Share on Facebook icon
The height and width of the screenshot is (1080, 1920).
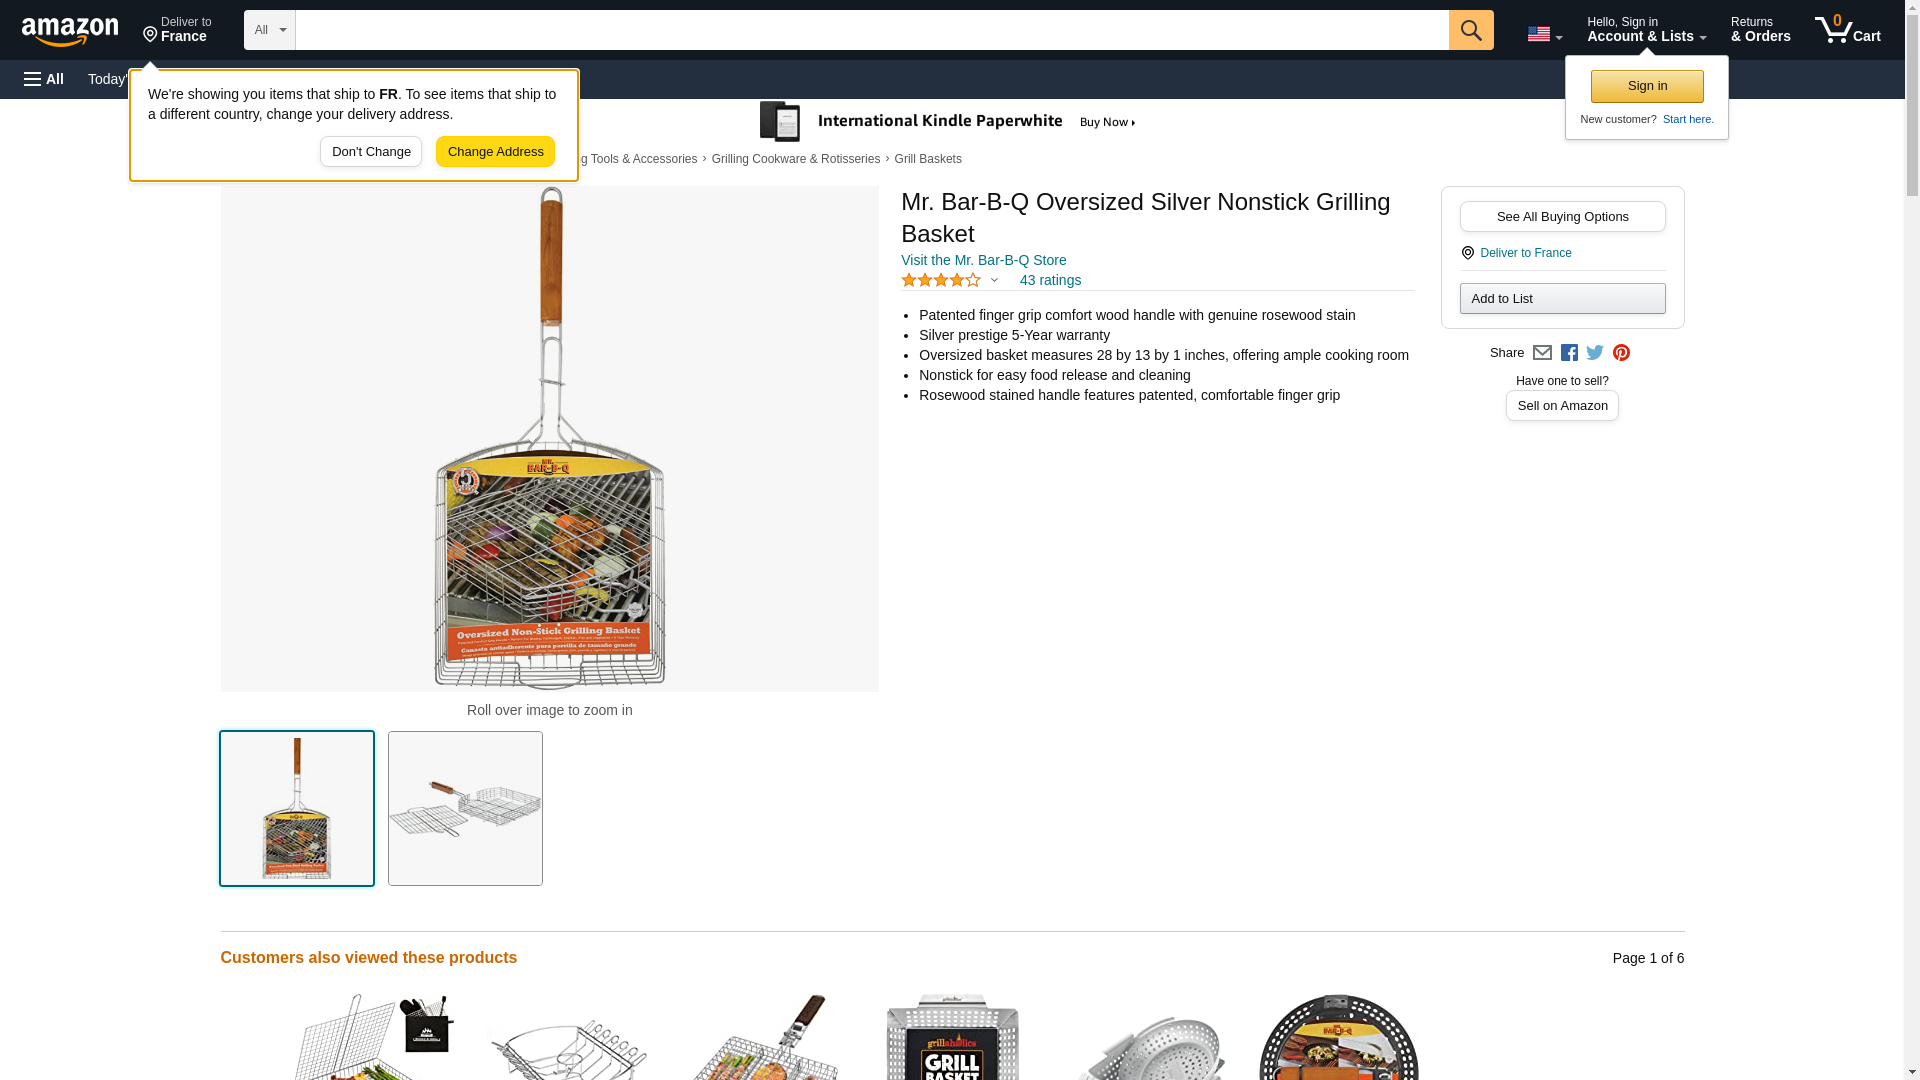(1569, 353)
